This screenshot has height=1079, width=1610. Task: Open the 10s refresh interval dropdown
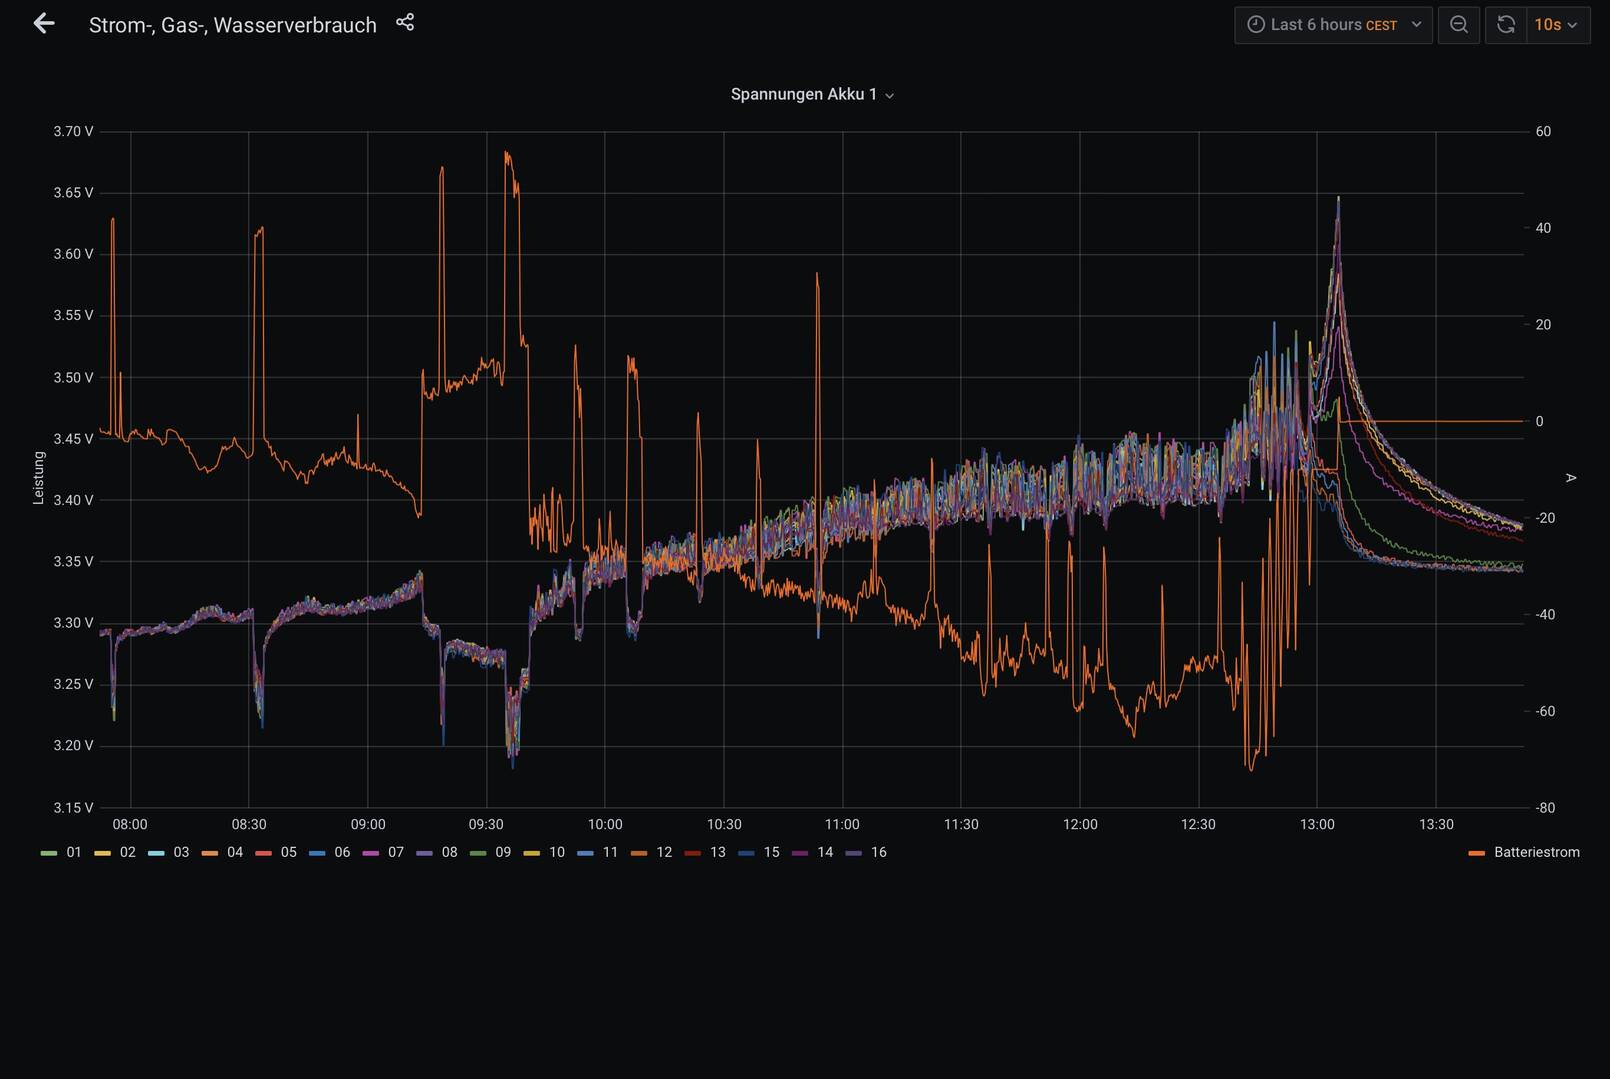coord(1557,25)
